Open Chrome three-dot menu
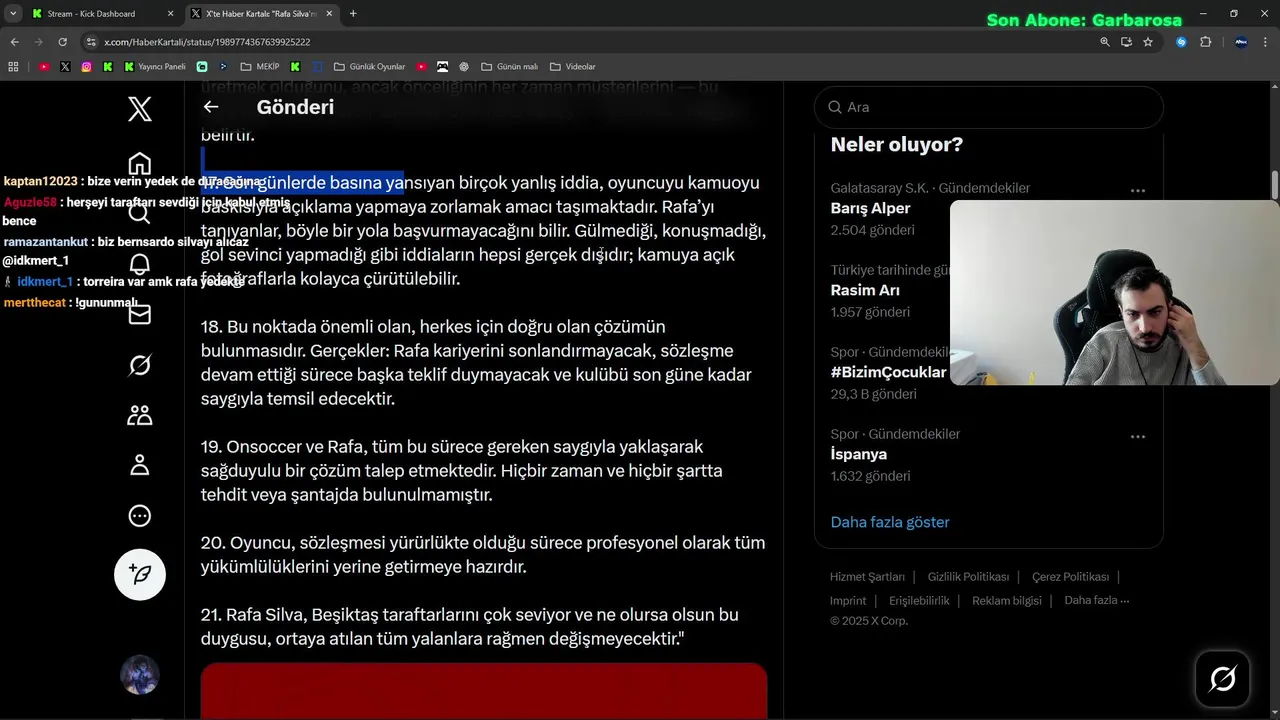 pos(1266,42)
